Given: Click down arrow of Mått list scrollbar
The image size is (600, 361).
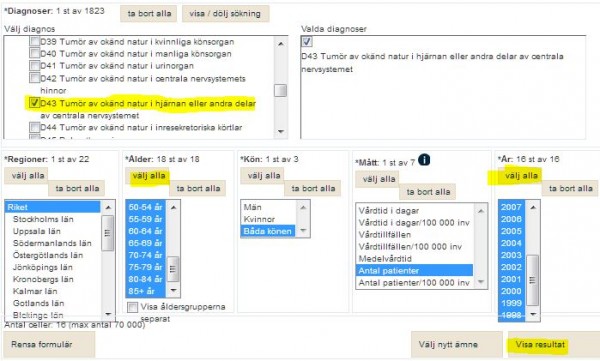Looking at the screenshot, I should click(481, 282).
